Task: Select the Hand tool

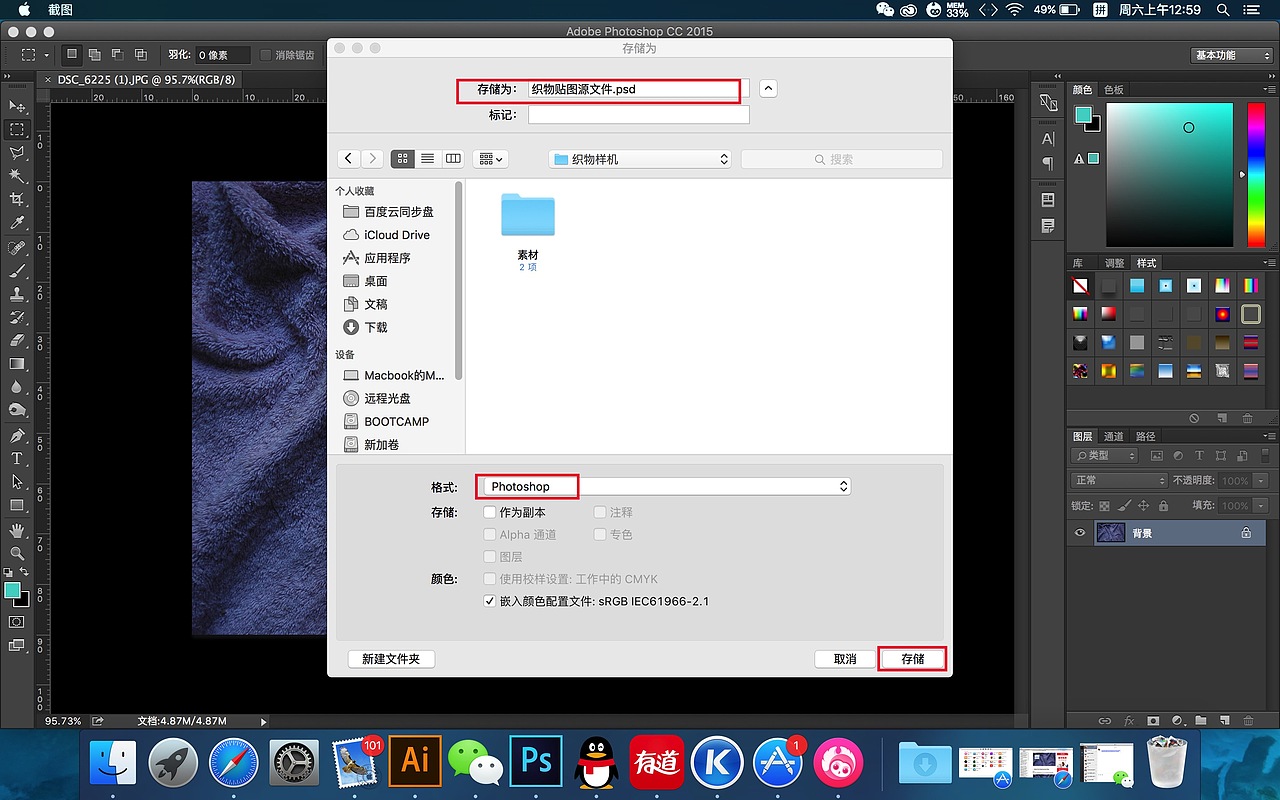Action: (17, 529)
